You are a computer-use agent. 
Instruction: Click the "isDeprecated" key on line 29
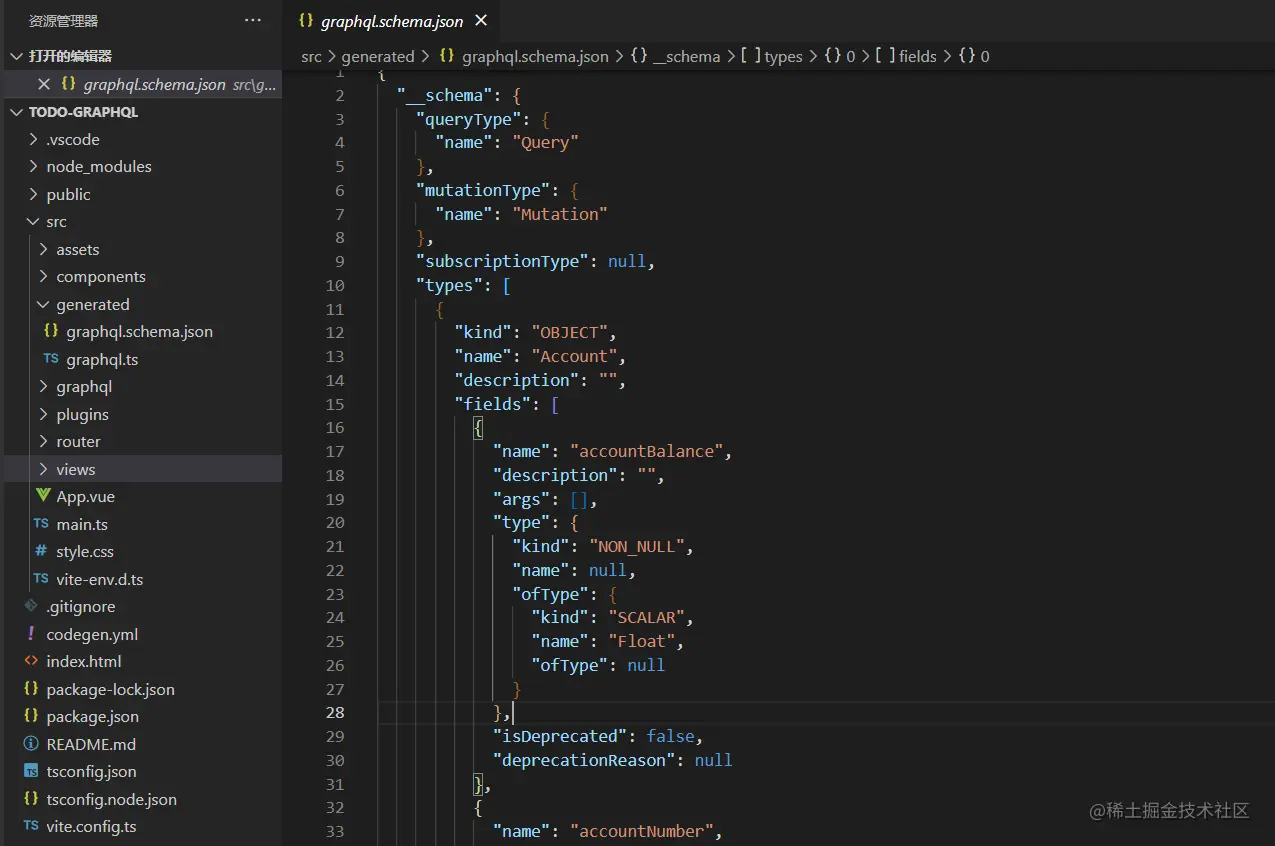coord(559,737)
